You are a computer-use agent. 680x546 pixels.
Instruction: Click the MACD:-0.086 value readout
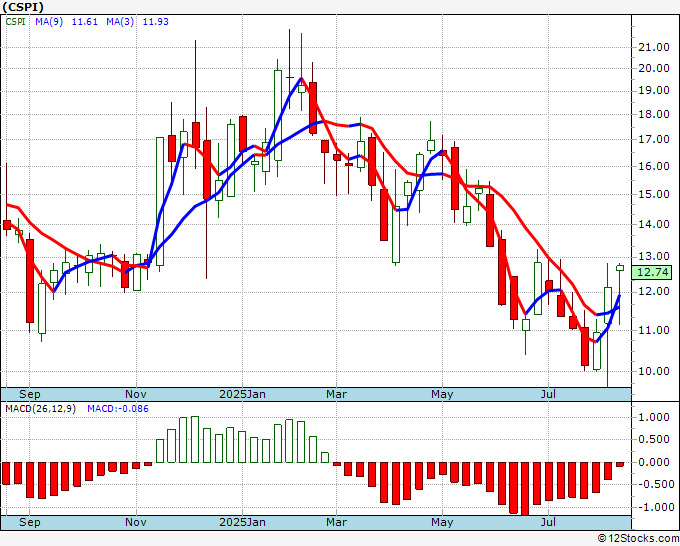pos(118,409)
